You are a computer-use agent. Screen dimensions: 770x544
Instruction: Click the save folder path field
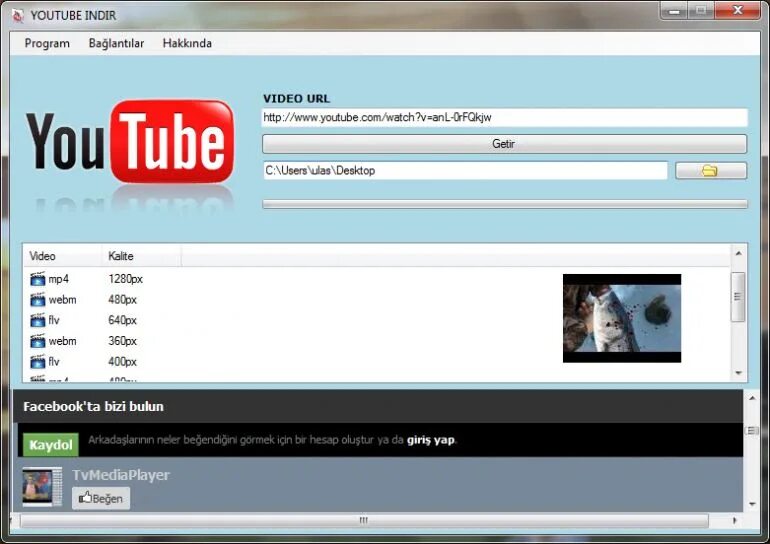pos(465,170)
